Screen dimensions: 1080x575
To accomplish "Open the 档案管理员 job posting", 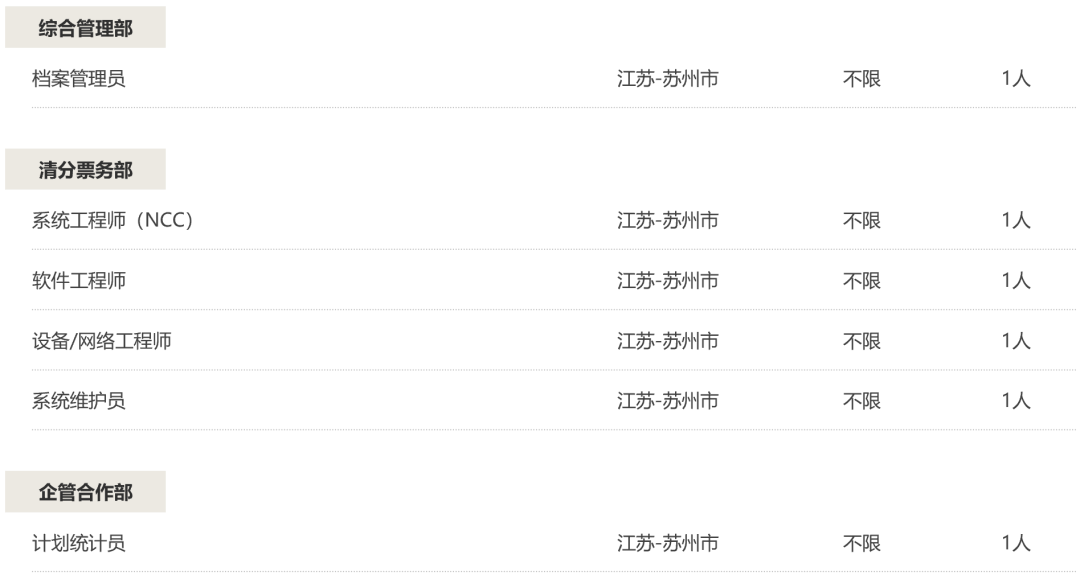I will point(79,80).
